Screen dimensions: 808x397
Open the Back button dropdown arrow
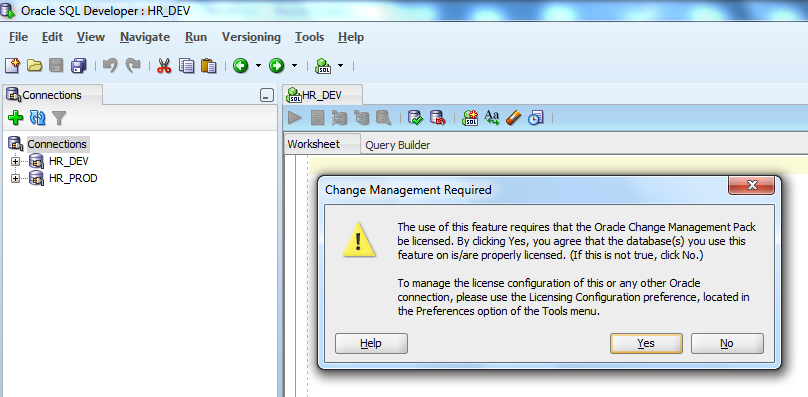click(x=258, y=65)
